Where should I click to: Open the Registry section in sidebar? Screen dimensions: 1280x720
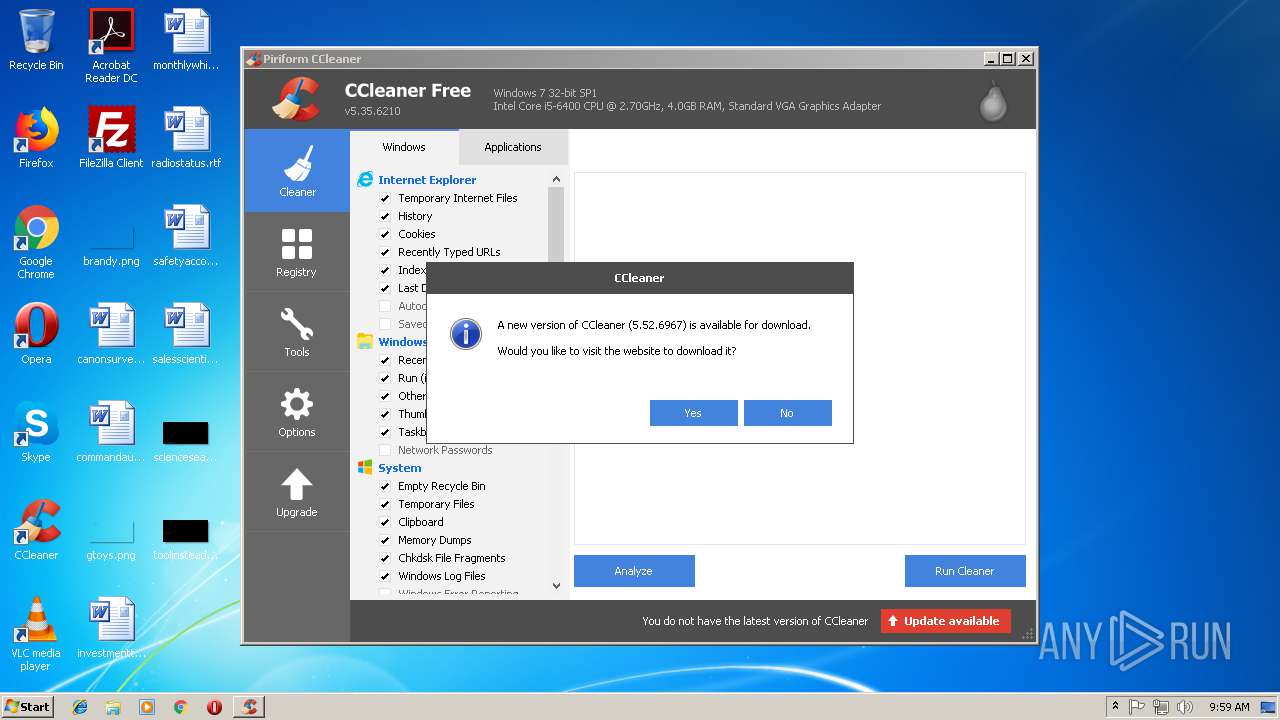[x=297, y=252]
